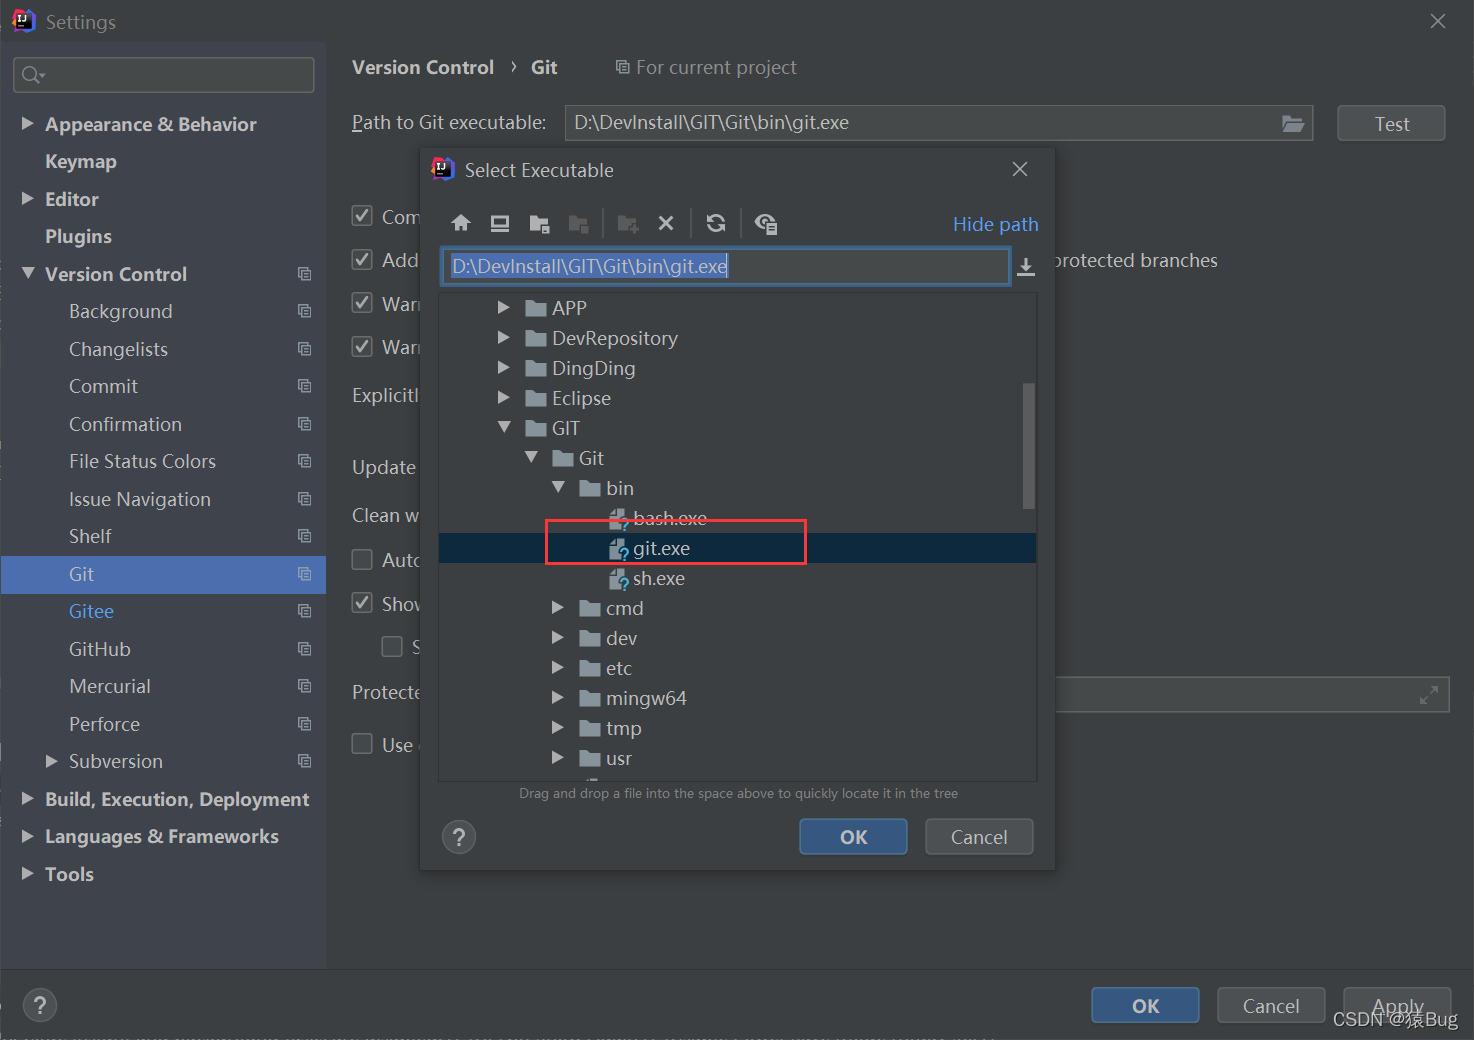Expand Appearance & Behavior section
1474x1040 pixels.
[x=28, y=123]
